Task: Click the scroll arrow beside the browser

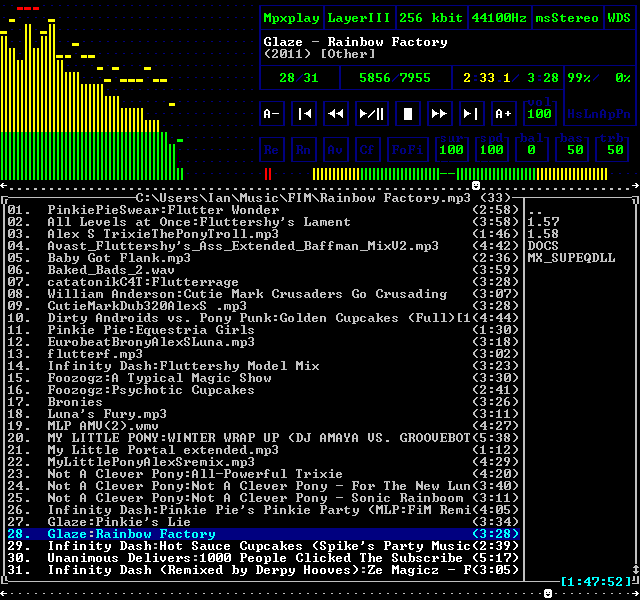Action: [636, 569]
